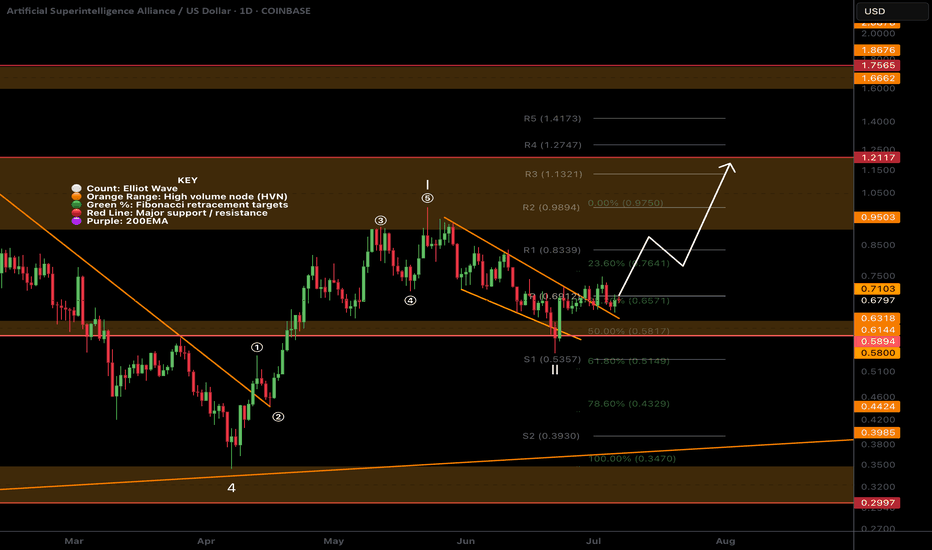The image size is (932, 550).
Task: Click the May label on time axis
Action: coord(333,541)
